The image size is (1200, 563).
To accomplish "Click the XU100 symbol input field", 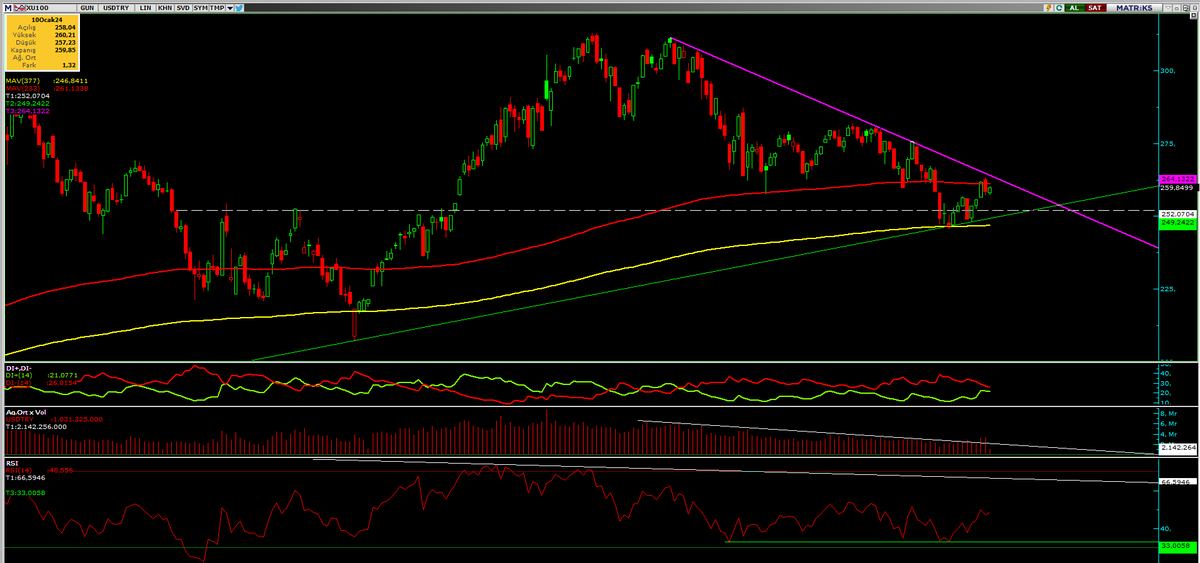I will [x=50, y=8].
